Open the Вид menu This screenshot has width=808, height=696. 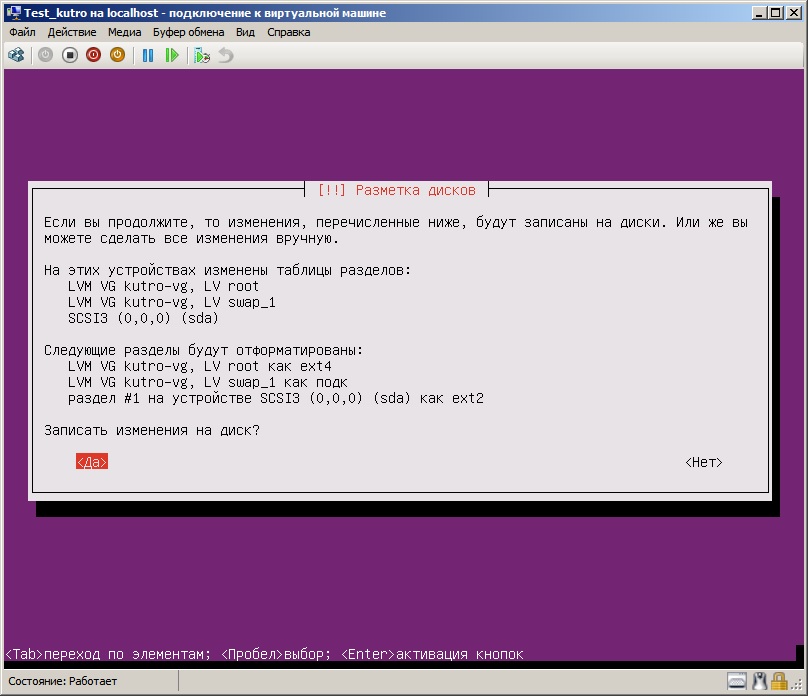click(x=245, y=32)
